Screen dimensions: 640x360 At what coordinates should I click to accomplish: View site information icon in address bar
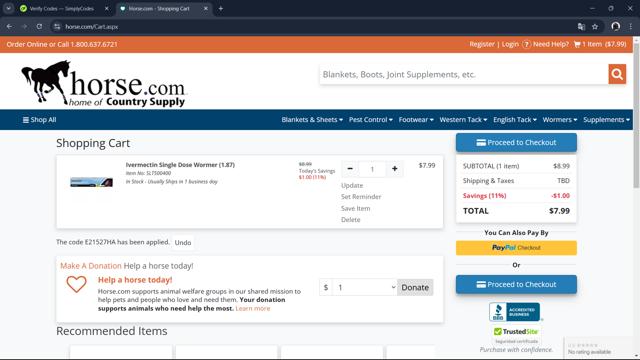coord(57,27)
